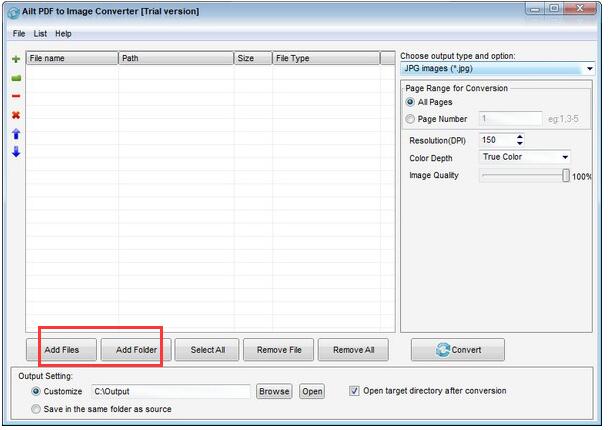Select the All Pages radio button
This screenshot has height=430, width=609.
coord(410,102)
